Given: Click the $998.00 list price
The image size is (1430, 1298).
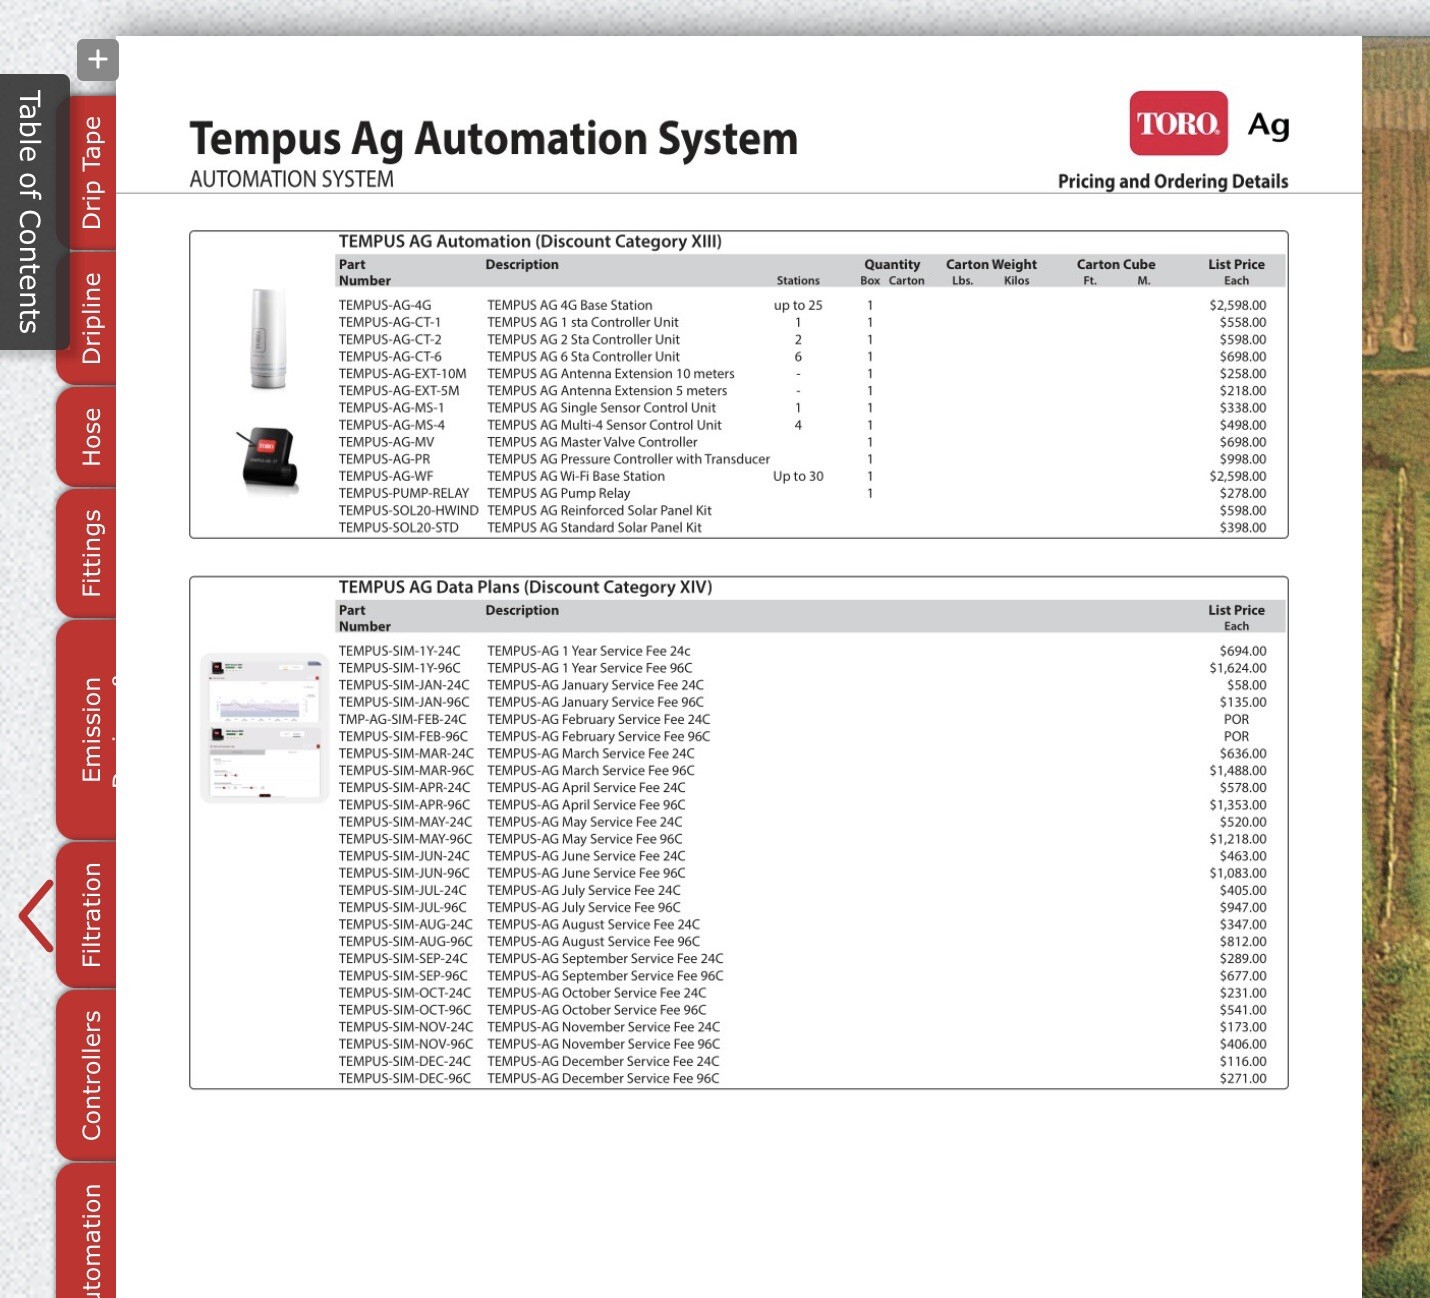Looking at the screenshot, I should click(1242, 459).
